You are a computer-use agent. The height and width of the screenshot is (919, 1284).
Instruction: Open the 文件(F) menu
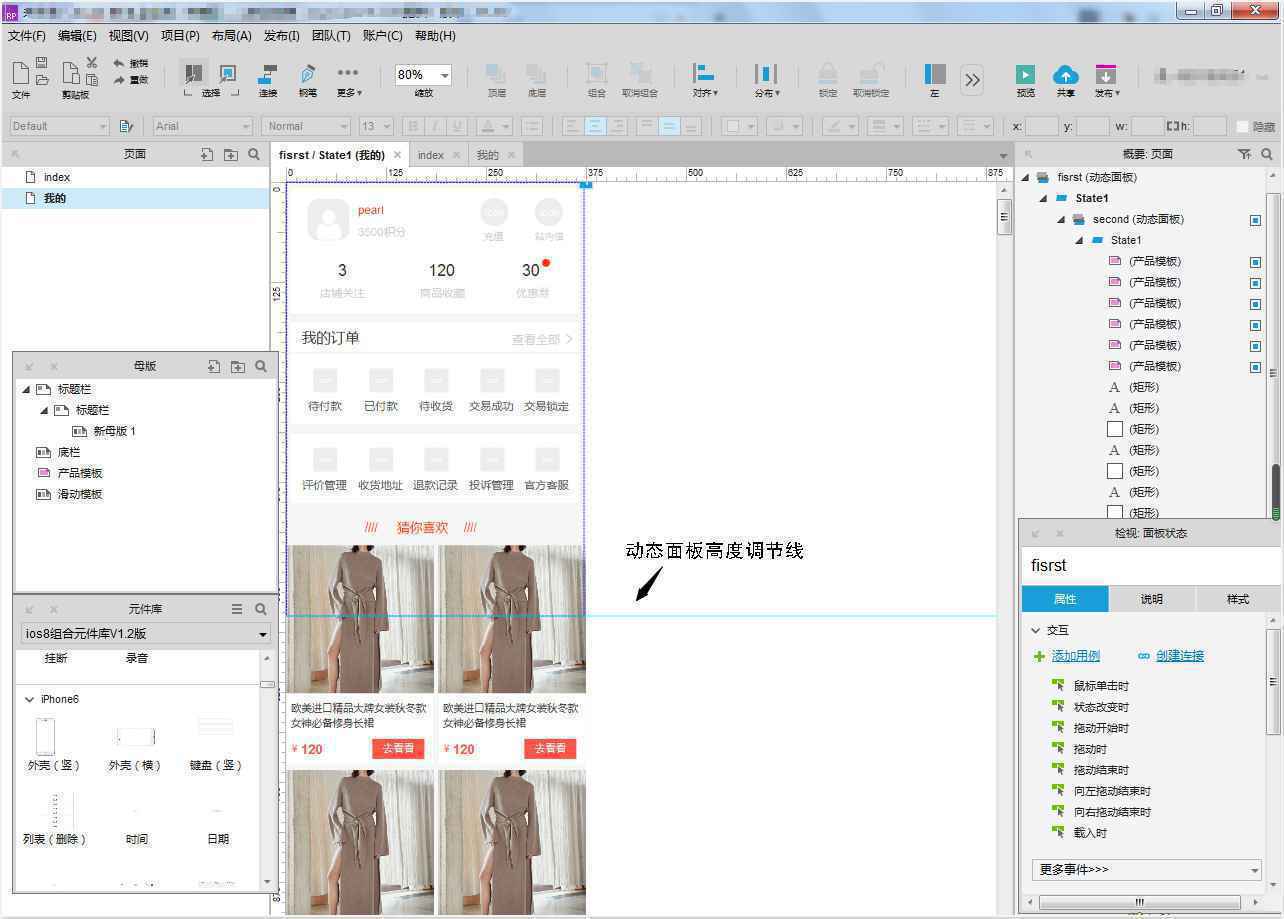point(27,36)
